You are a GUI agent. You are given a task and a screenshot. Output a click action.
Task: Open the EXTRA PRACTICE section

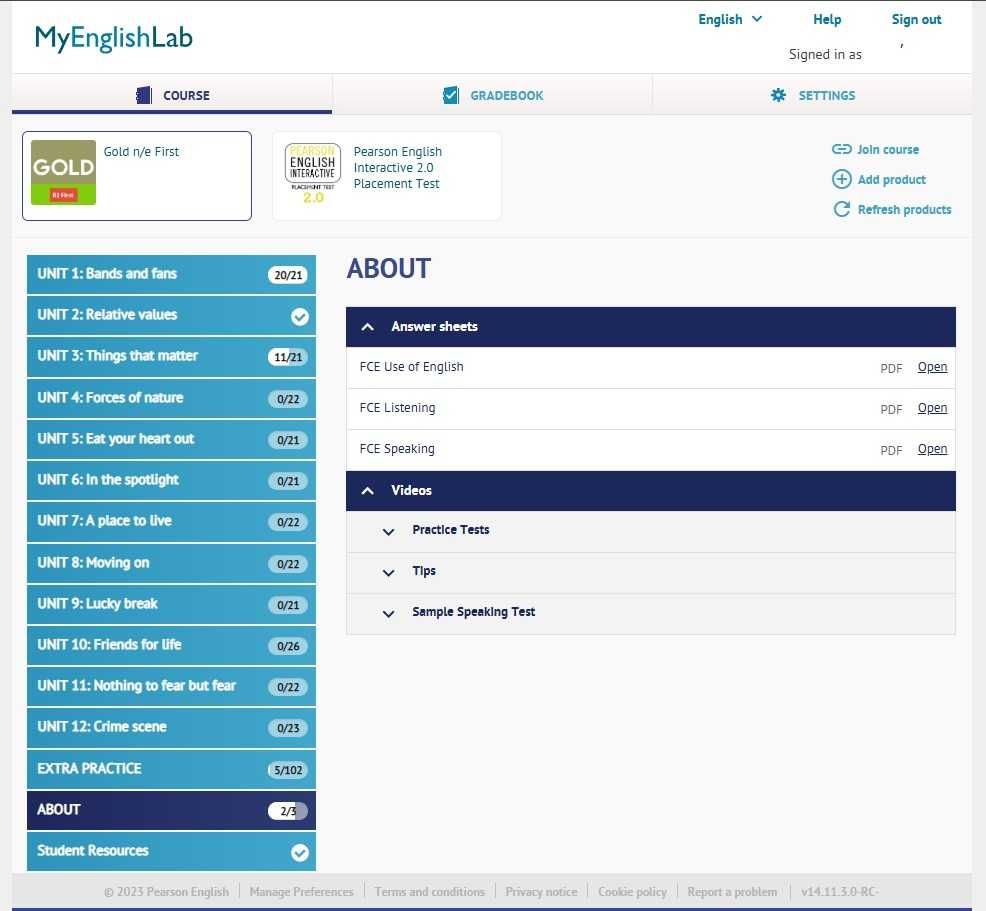coord(171,769)
